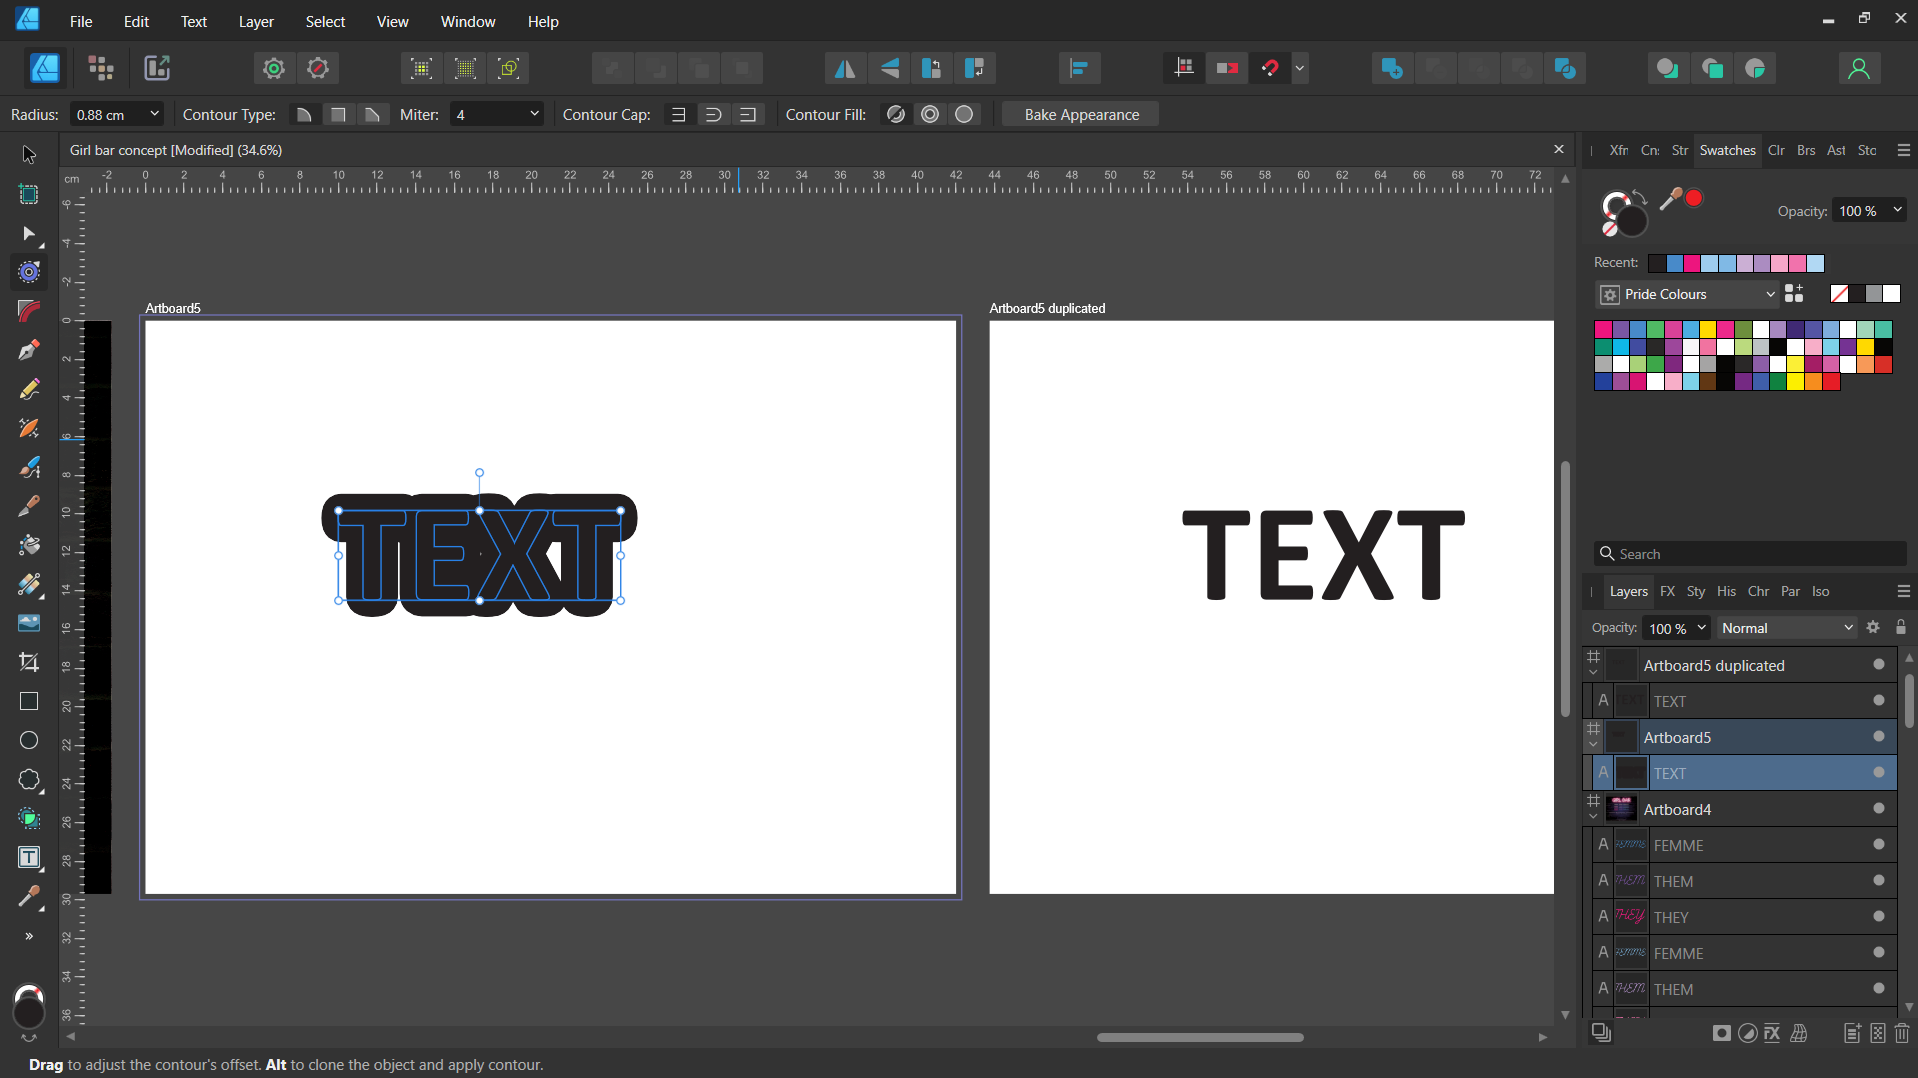Image resolution: width=1918 pixels, height=1078 pixels.
Task: Select the Node tool
Action: pyautogui.click(x=29, y=234)
